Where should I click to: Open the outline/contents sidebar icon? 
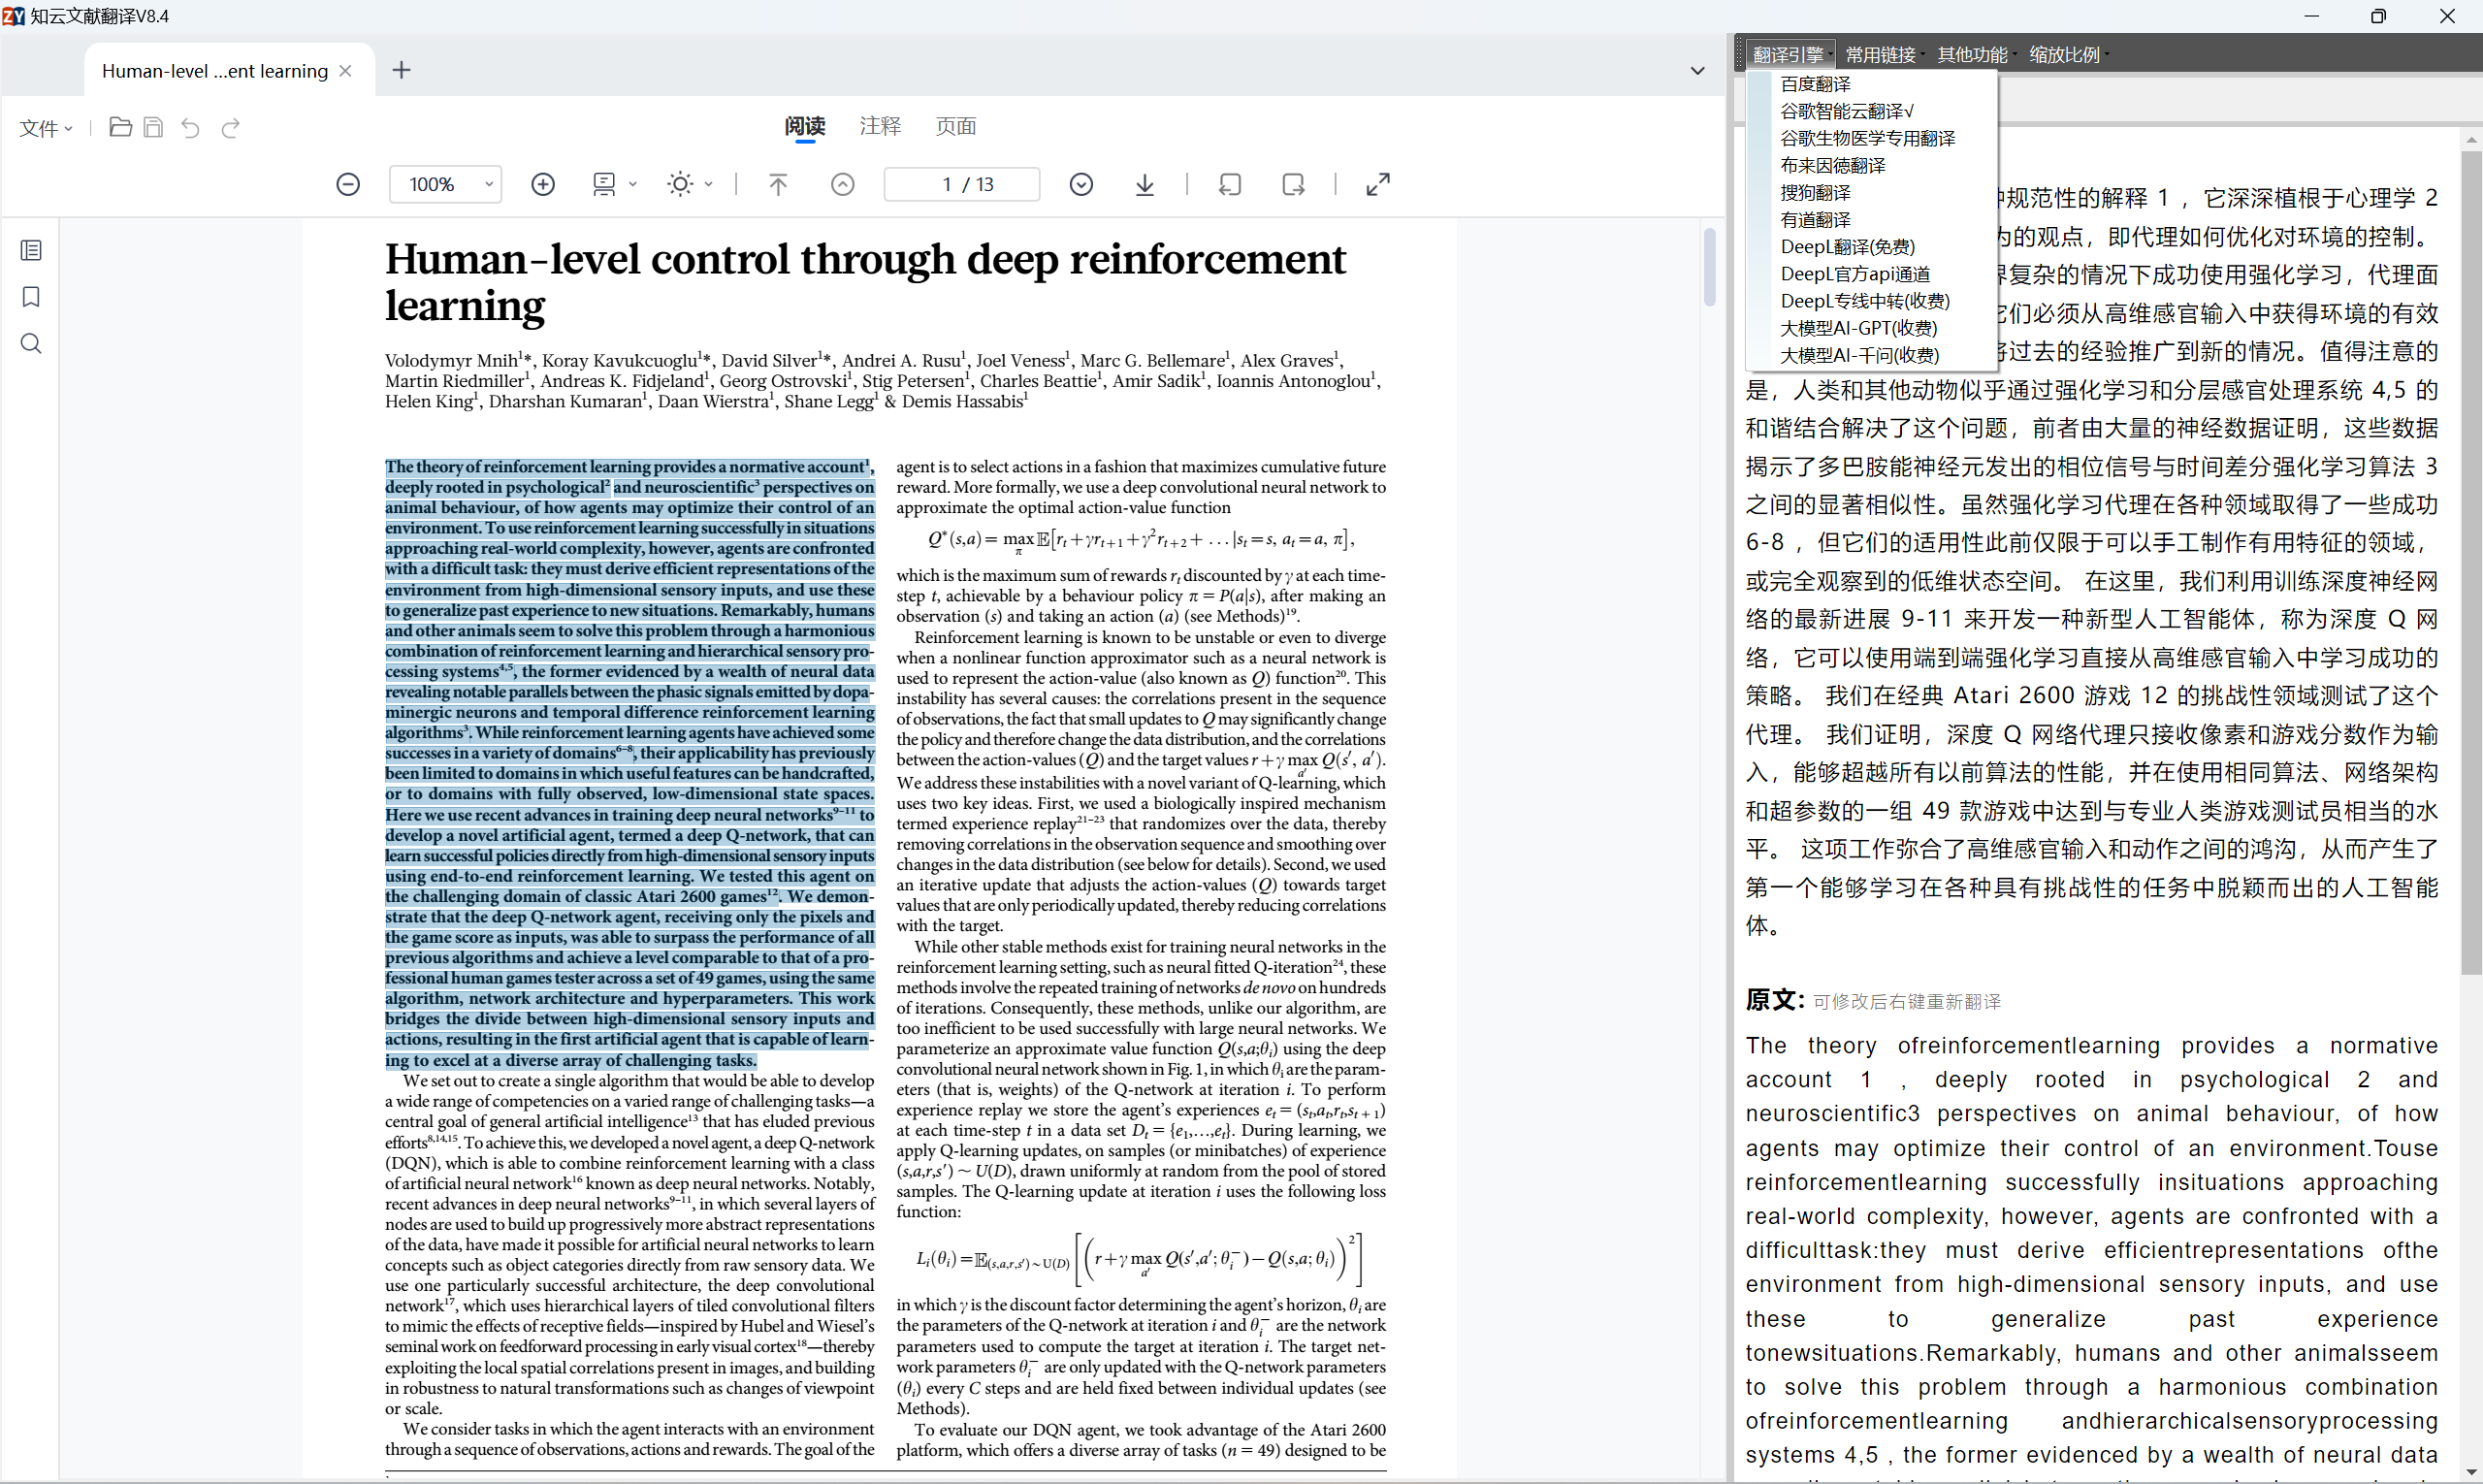pyautogui.click(x=31, y=250)
